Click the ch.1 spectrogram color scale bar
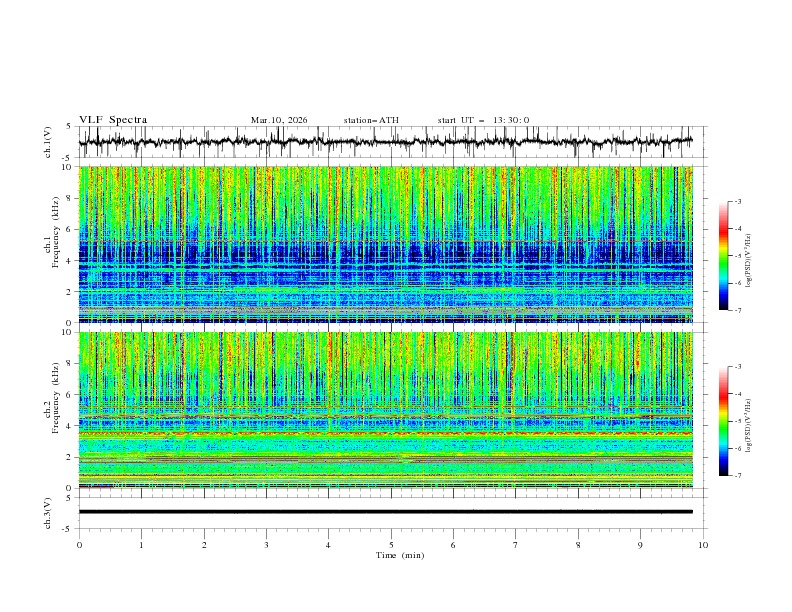Image resolution: width=792 pixels, height=612 pixels. click(723, 256)
